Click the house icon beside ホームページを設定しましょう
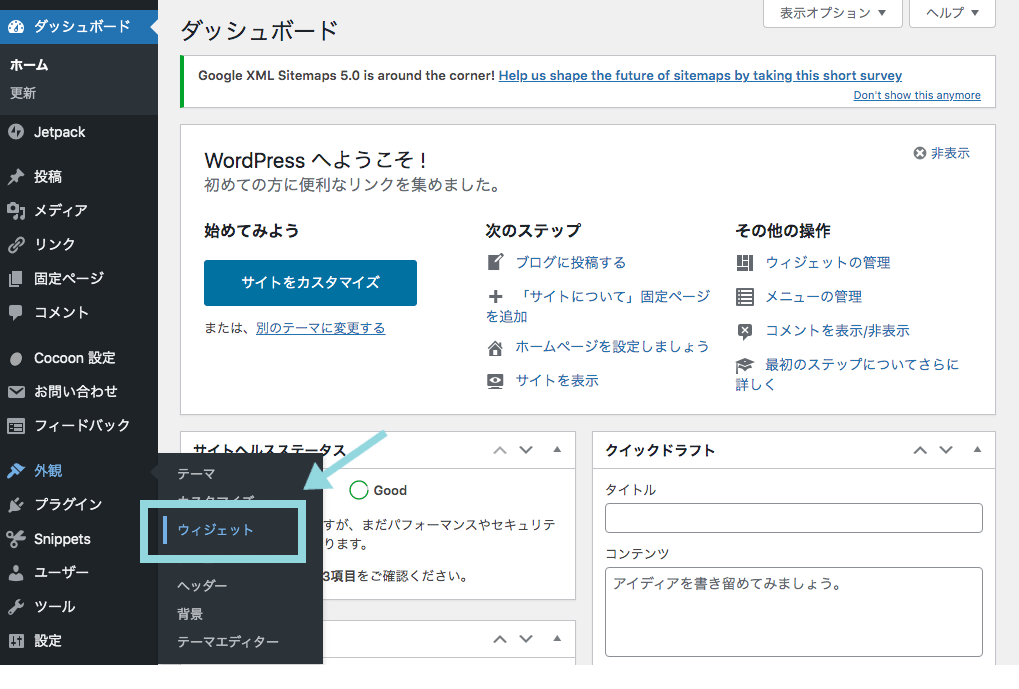1019x689 pixels. (495, 348)
